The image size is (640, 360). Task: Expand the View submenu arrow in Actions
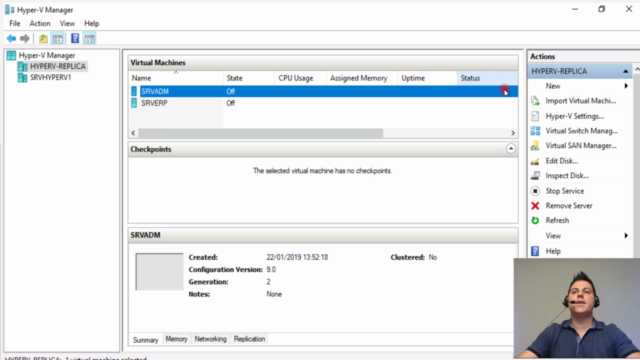[626, 236]
